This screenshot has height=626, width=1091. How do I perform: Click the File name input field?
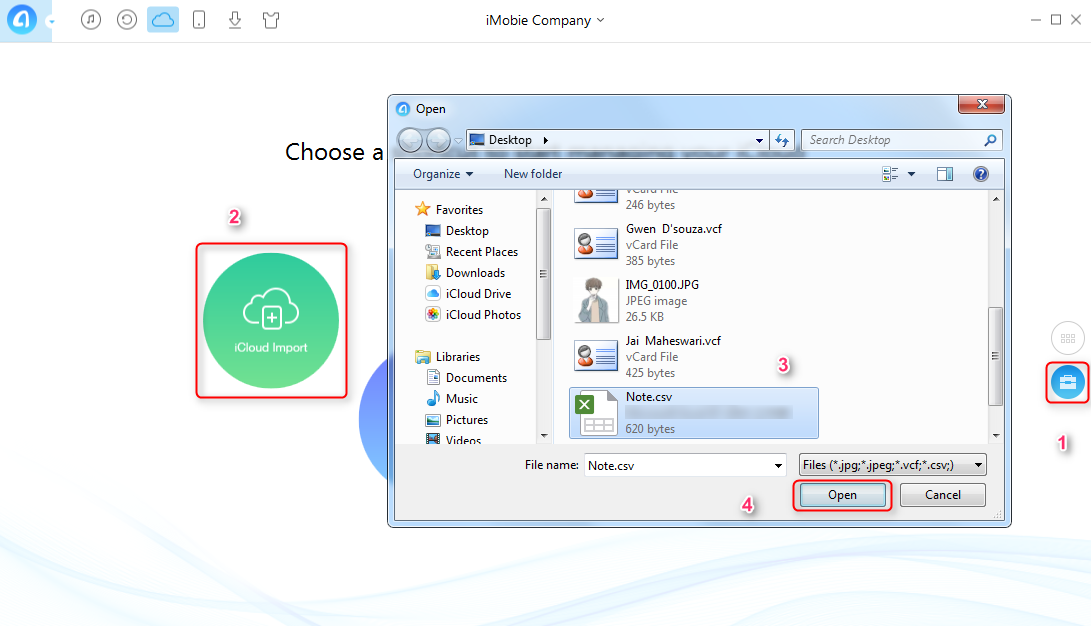click(677, 465)
